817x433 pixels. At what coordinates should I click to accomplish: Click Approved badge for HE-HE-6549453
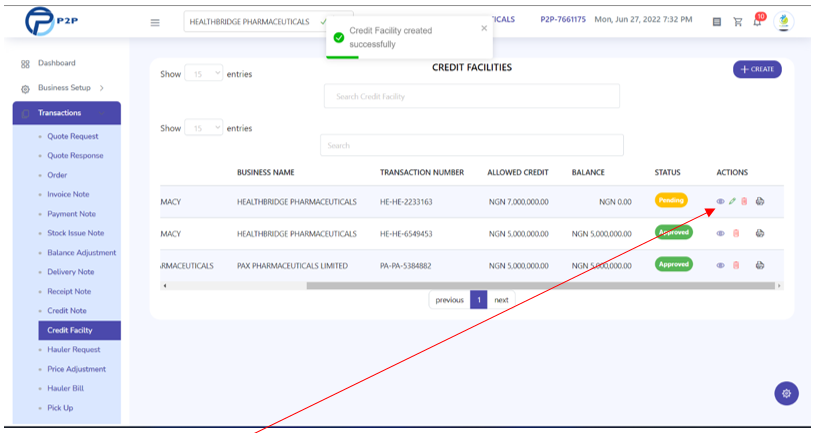click(x=674, y=232)
